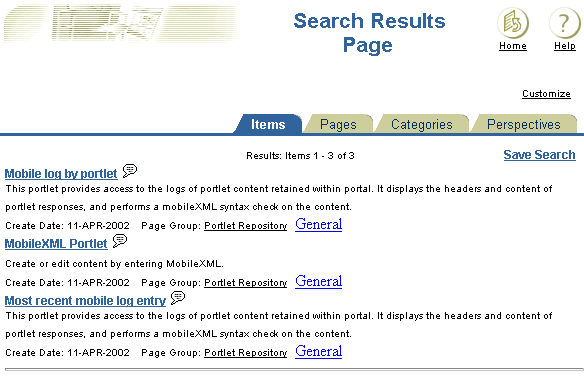
Task: Open the Most recent mobile log entry result
Action: [x=85, y=301]
